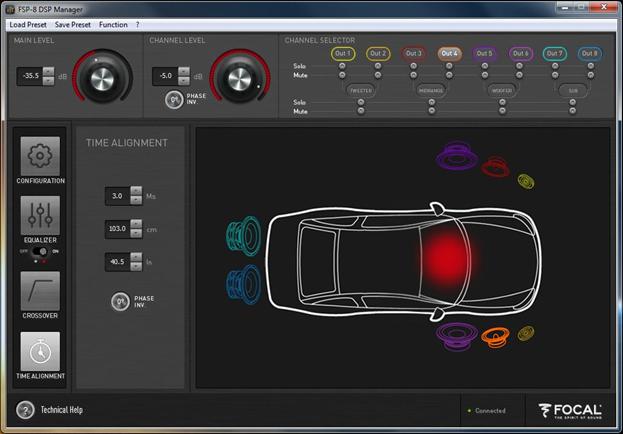Select the Out 7 channel button
Viewport: 623px width, 434px height.
[x=555, y=53]
